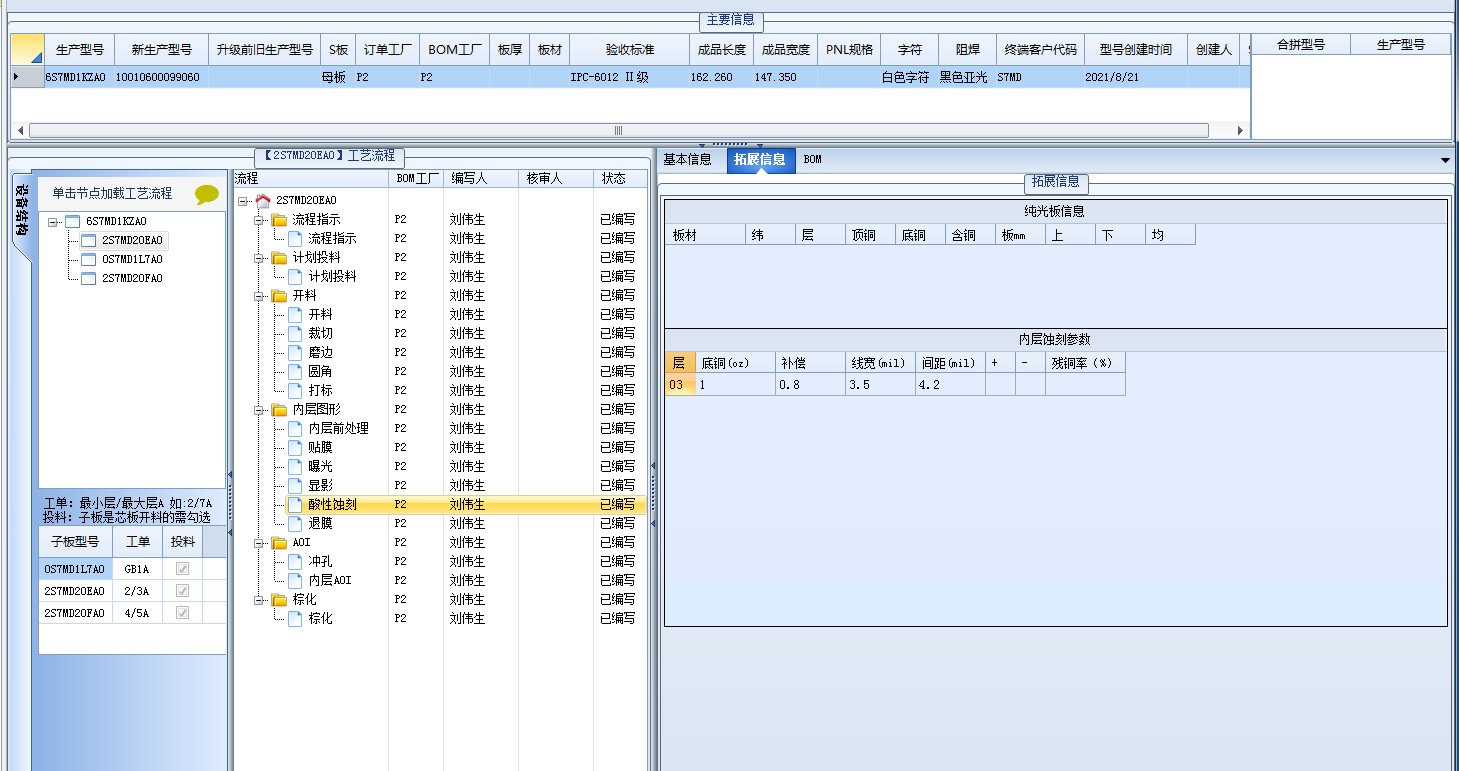Select the 酸性蚀刻 process step

tap(332, 505)
